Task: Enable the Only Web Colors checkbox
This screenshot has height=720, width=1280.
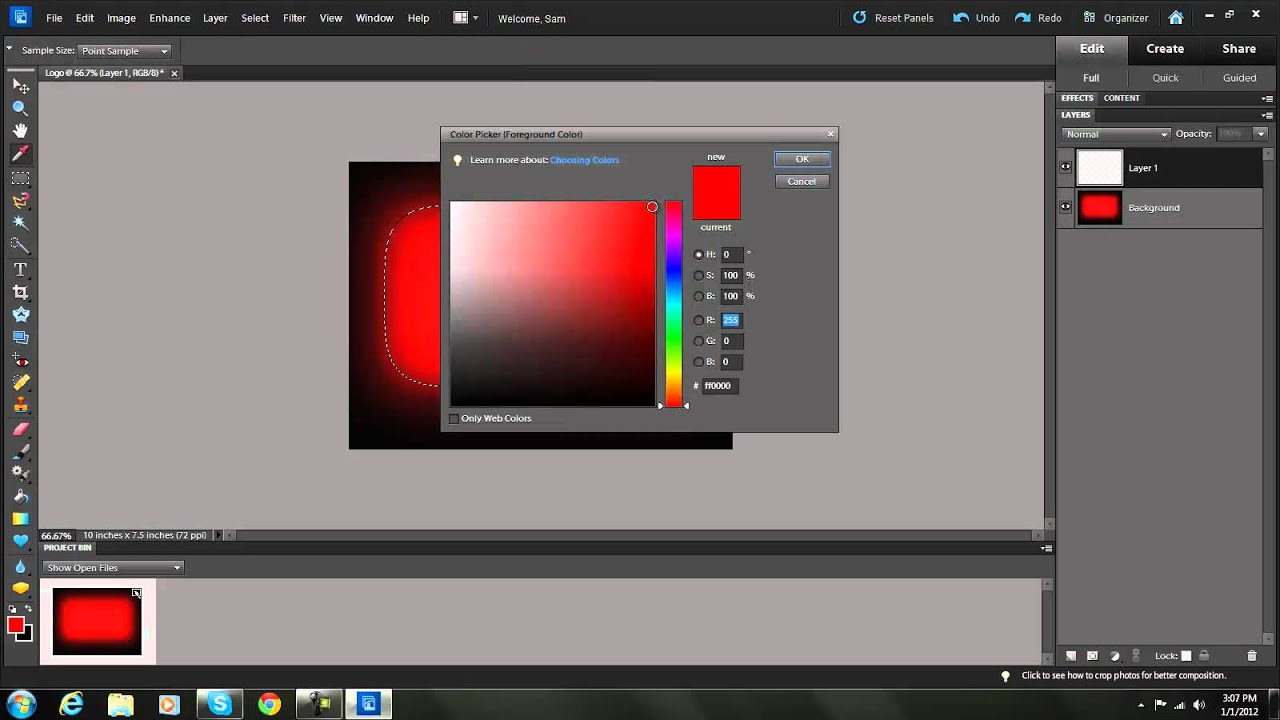Action: [454, 418]
